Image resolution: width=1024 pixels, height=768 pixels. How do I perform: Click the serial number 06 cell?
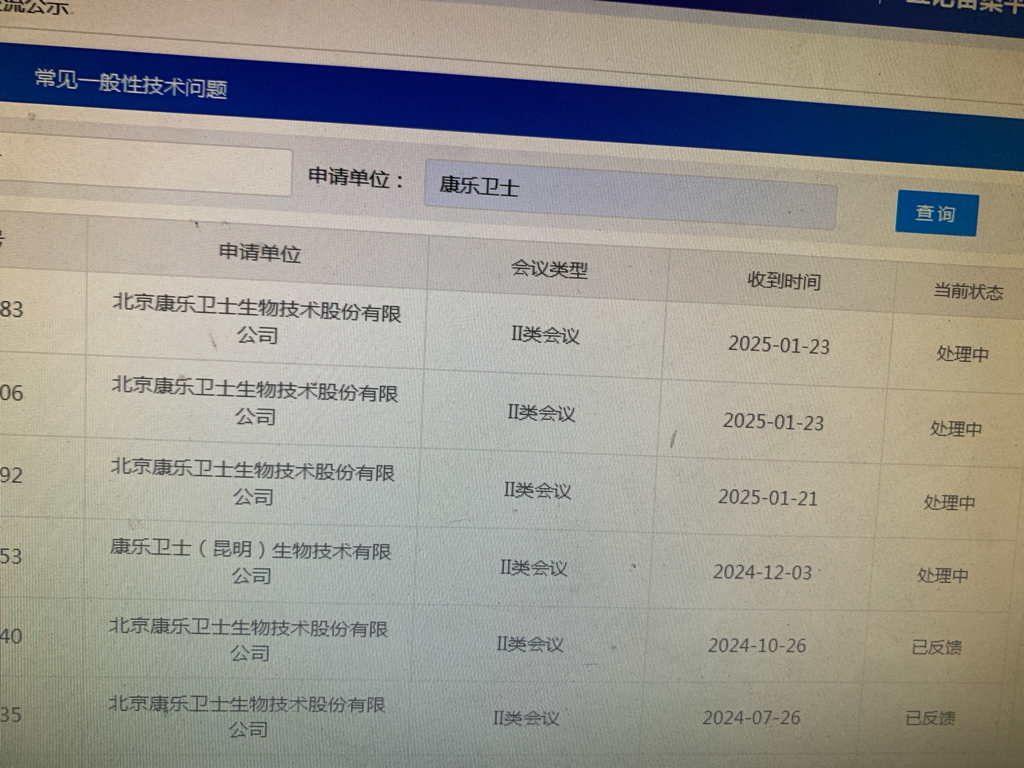tap(11, 392)
